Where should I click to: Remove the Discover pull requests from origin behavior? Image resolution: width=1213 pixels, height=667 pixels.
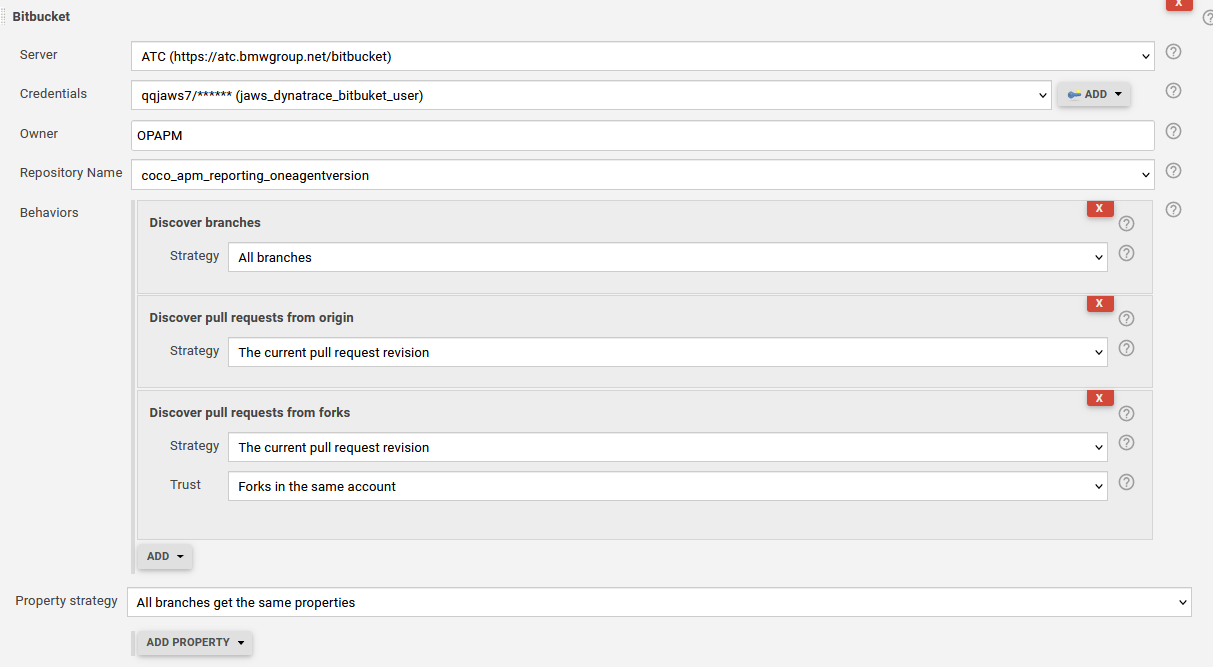[x=1099, y=303]
